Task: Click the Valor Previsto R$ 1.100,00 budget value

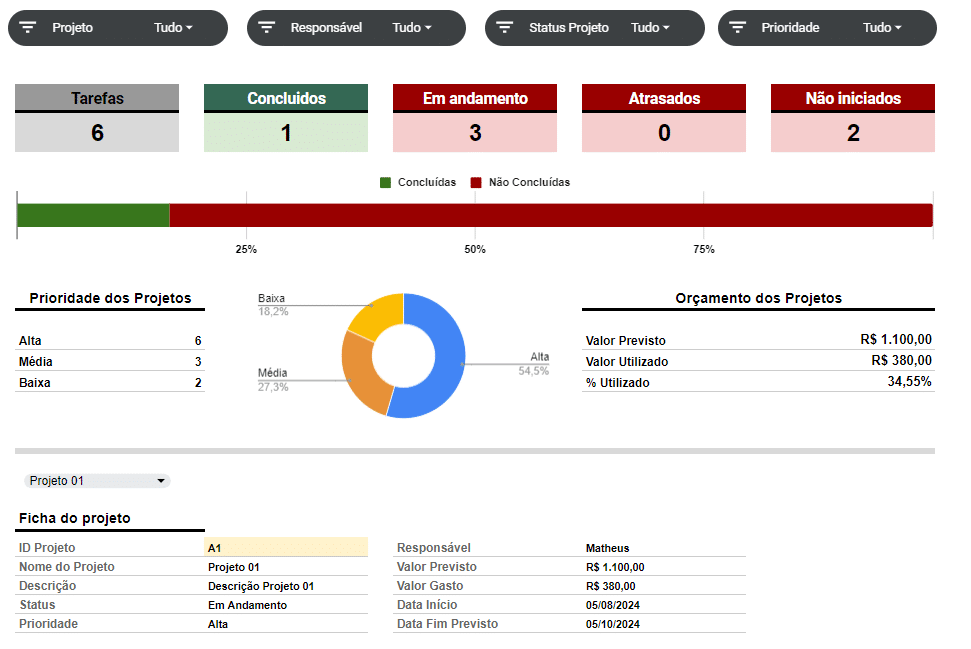Action: coord(895,339)
